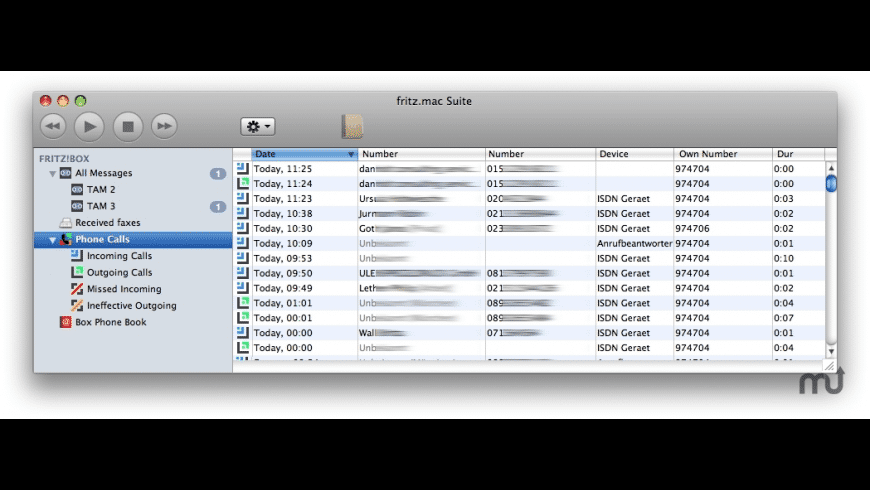Click call type icon for Today, 11:25

pyautogui.click(x=242, y=168)
